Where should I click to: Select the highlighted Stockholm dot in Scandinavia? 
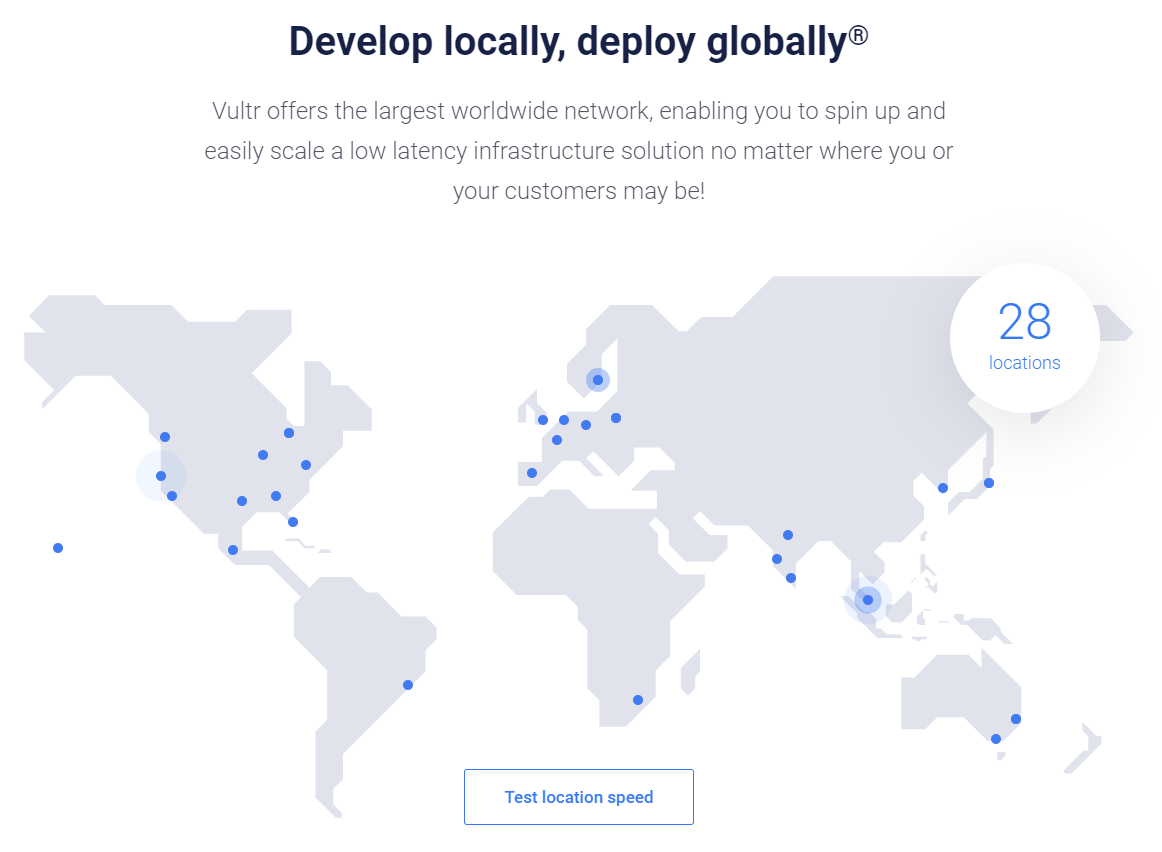click(x=598, y=380)
